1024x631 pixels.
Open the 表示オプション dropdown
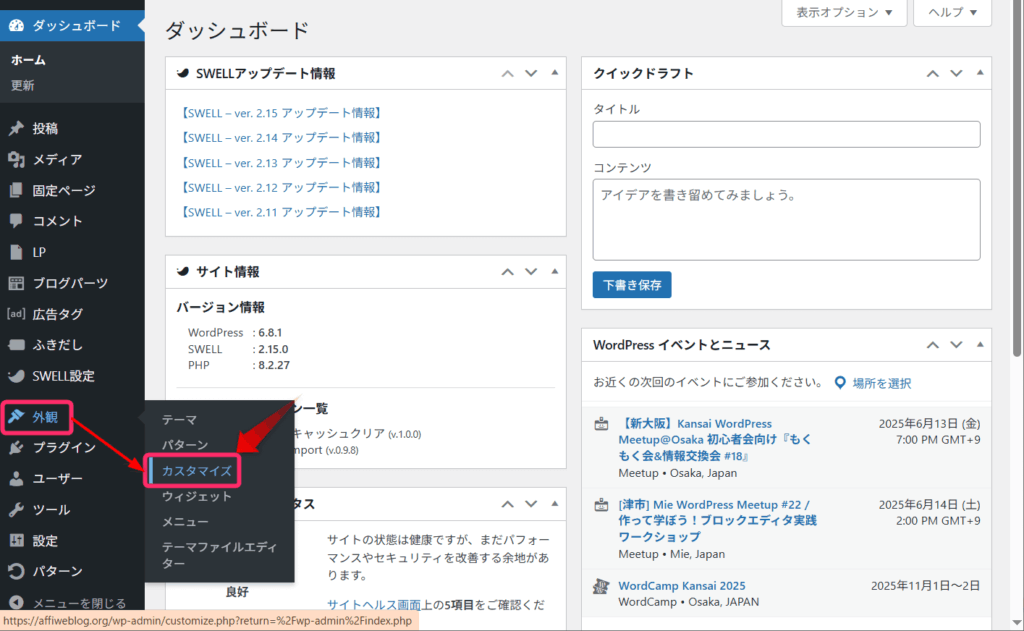pos(844,12)
